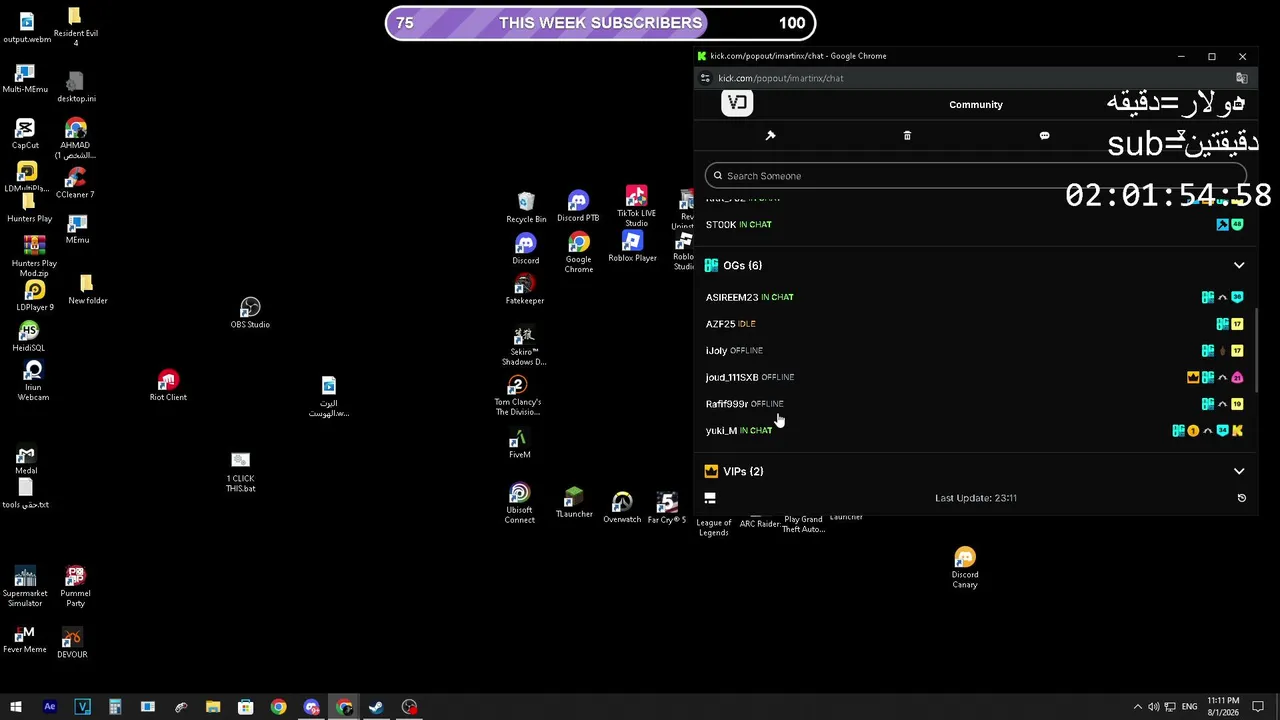Viewport: 1280px width, 720px height.
Task: Open Pummel Party desktop shortcut
Action: coord(75,587)
